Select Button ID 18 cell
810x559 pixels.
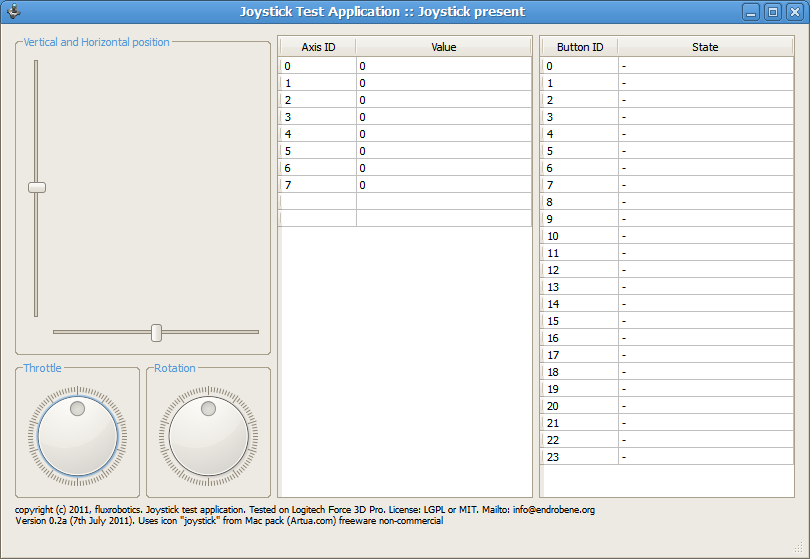click(580, 372)
